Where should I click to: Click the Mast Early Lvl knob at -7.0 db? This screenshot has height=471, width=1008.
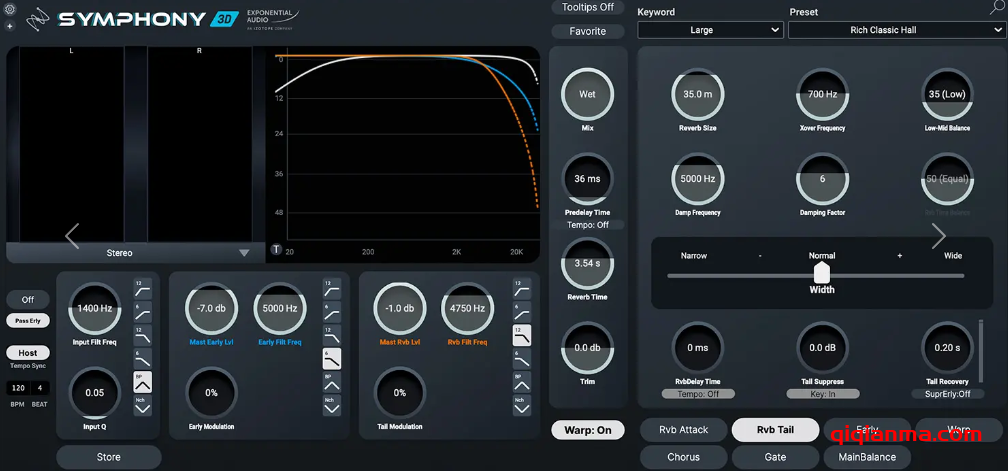(212, 308)
